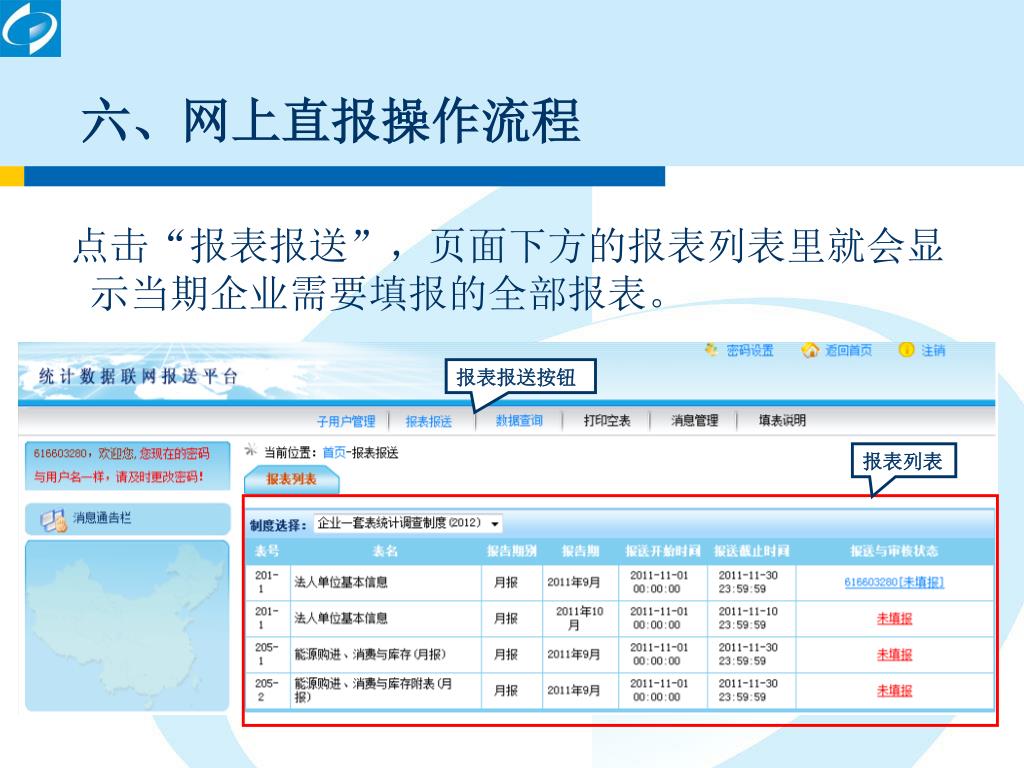Click 注销 to log out

933,351
